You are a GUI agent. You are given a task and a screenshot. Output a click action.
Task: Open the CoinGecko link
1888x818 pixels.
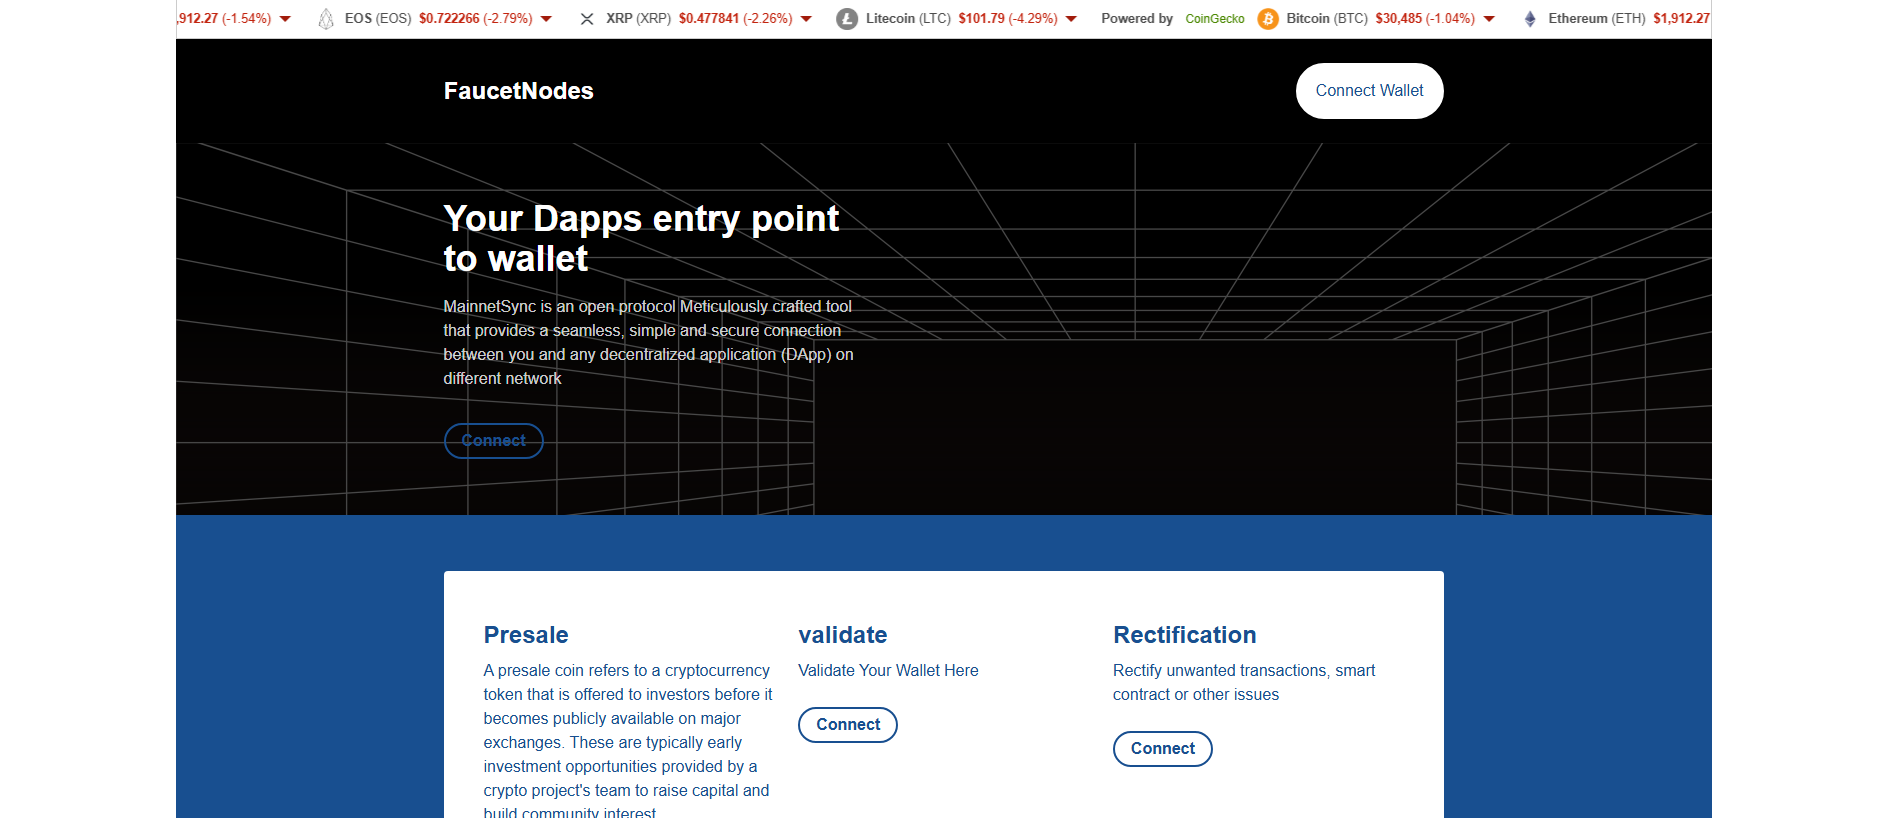[x=1214, y=19]
